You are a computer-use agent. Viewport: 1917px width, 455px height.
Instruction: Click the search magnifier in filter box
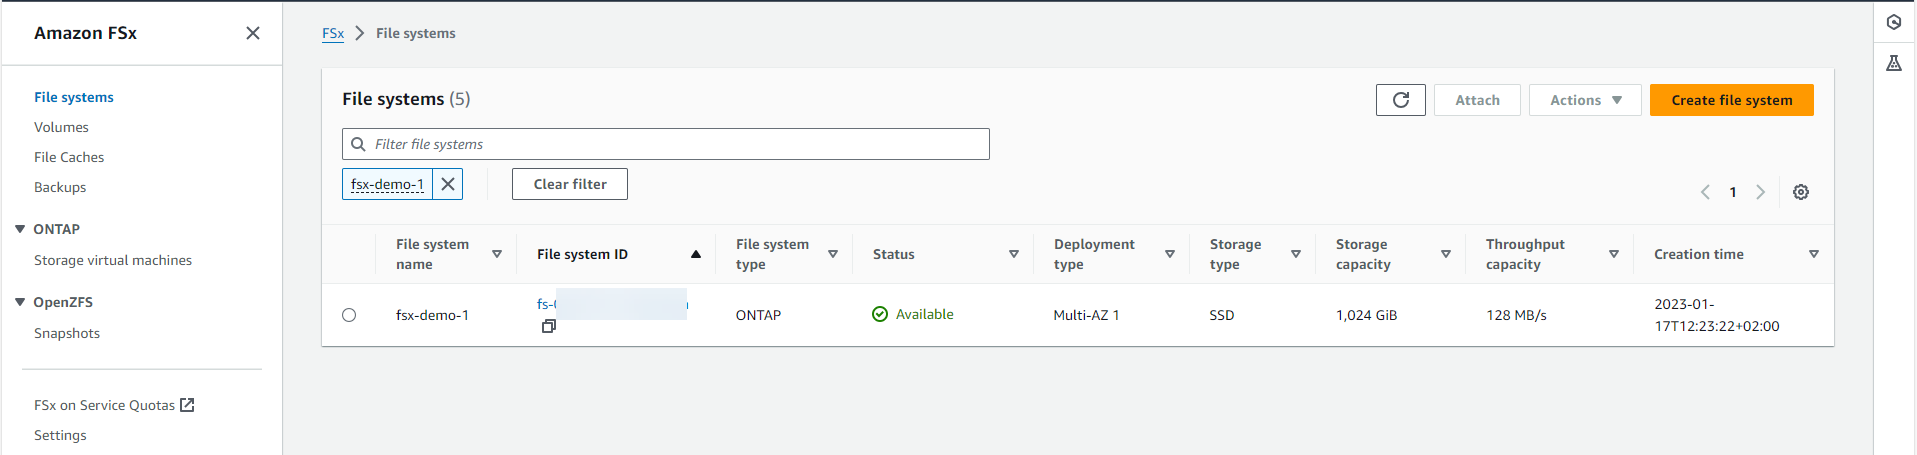358,144
